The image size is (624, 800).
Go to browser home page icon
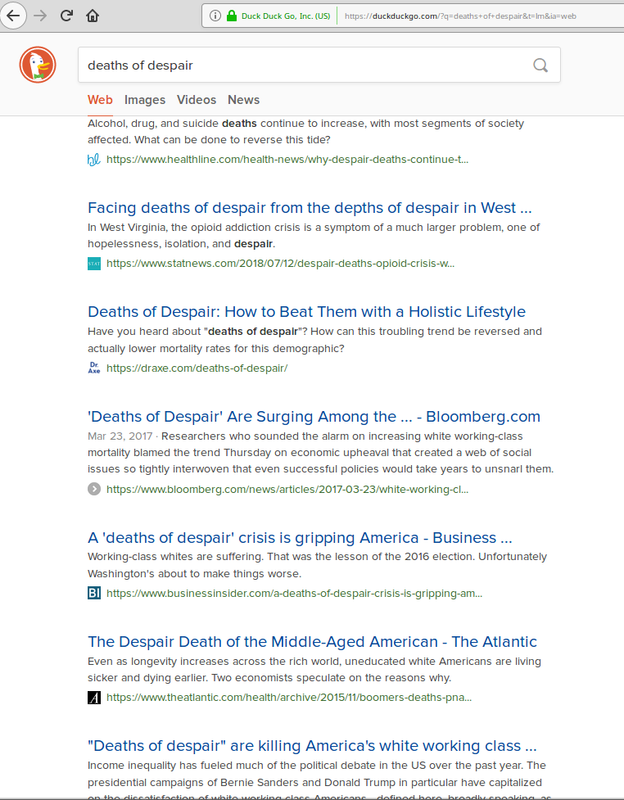tap(92, 16)
